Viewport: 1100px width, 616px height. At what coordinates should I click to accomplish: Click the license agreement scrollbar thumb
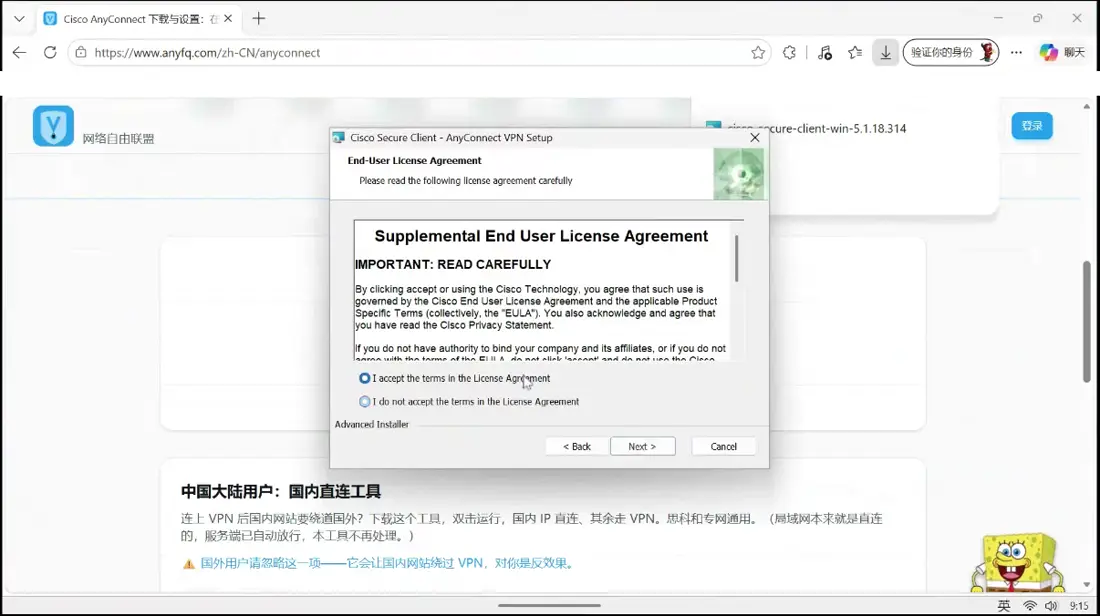click(x=737, y=258)
